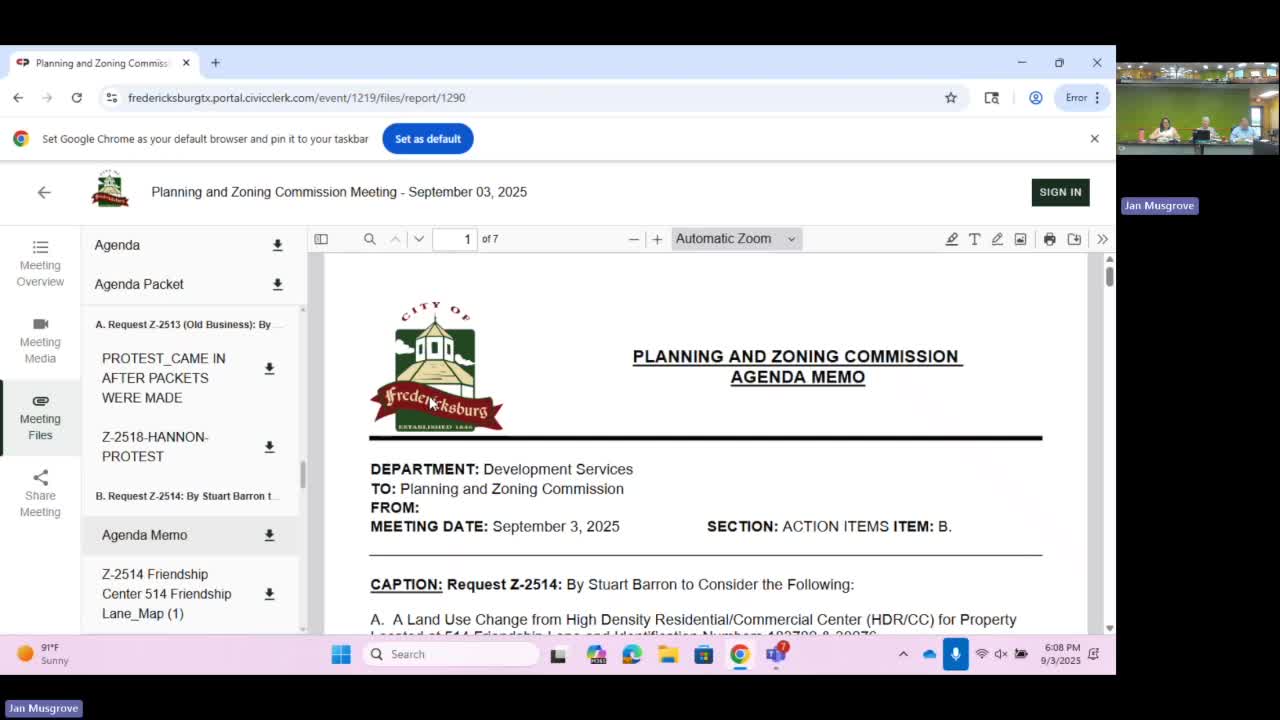This screenshot has height=720, width=1280.
Task: Click the SIGN IN button
Action: pyautogui.click(x=1060, y=192)
